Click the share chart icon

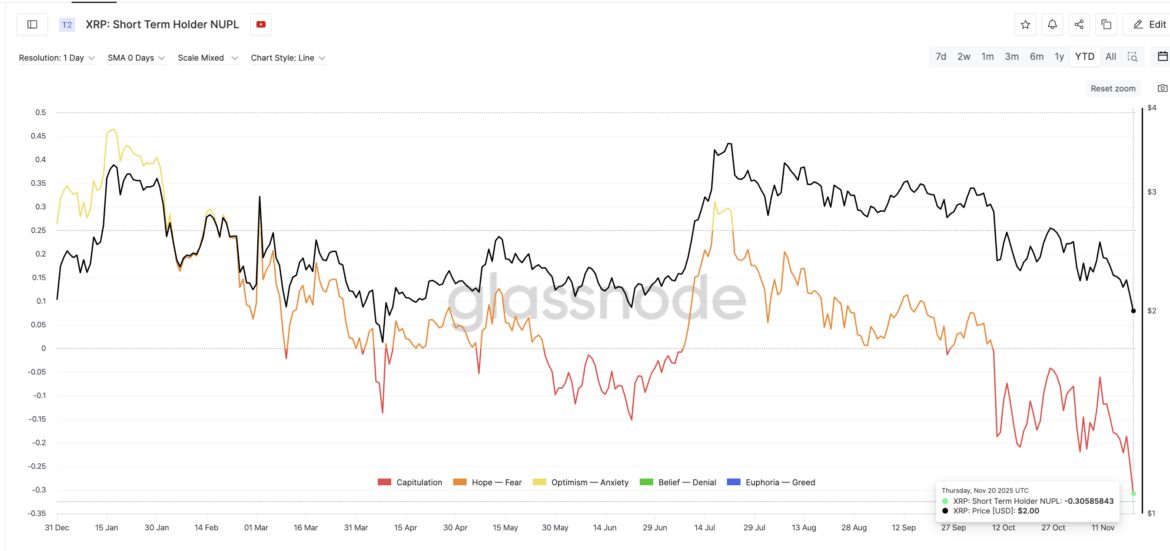tap(1079, 24)
